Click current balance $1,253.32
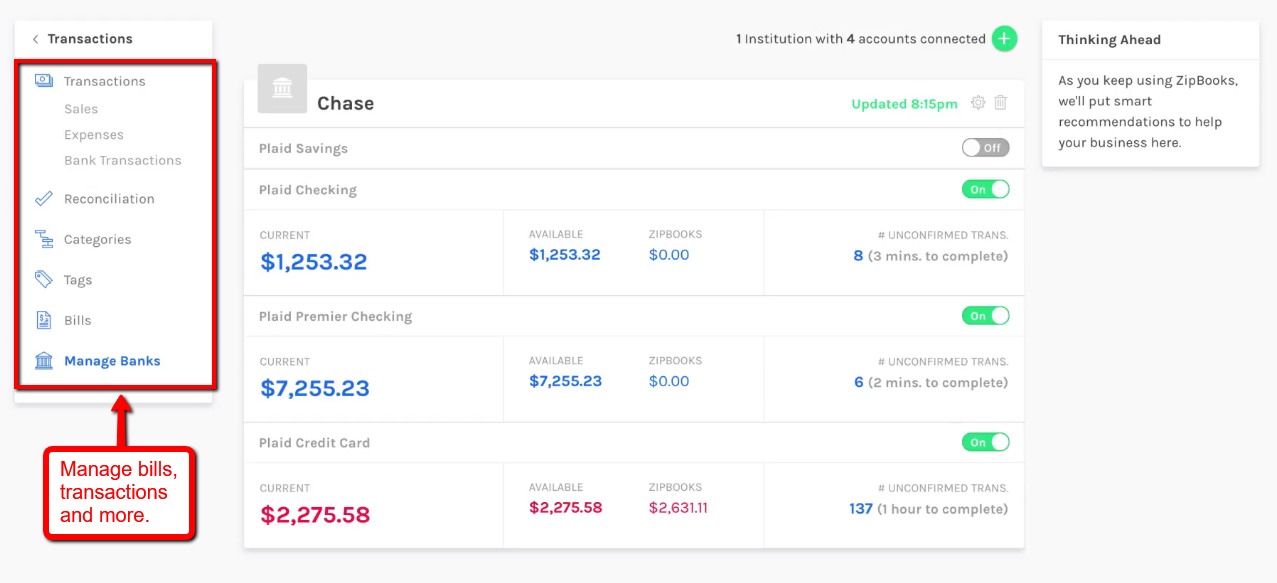 pos(314,262)
